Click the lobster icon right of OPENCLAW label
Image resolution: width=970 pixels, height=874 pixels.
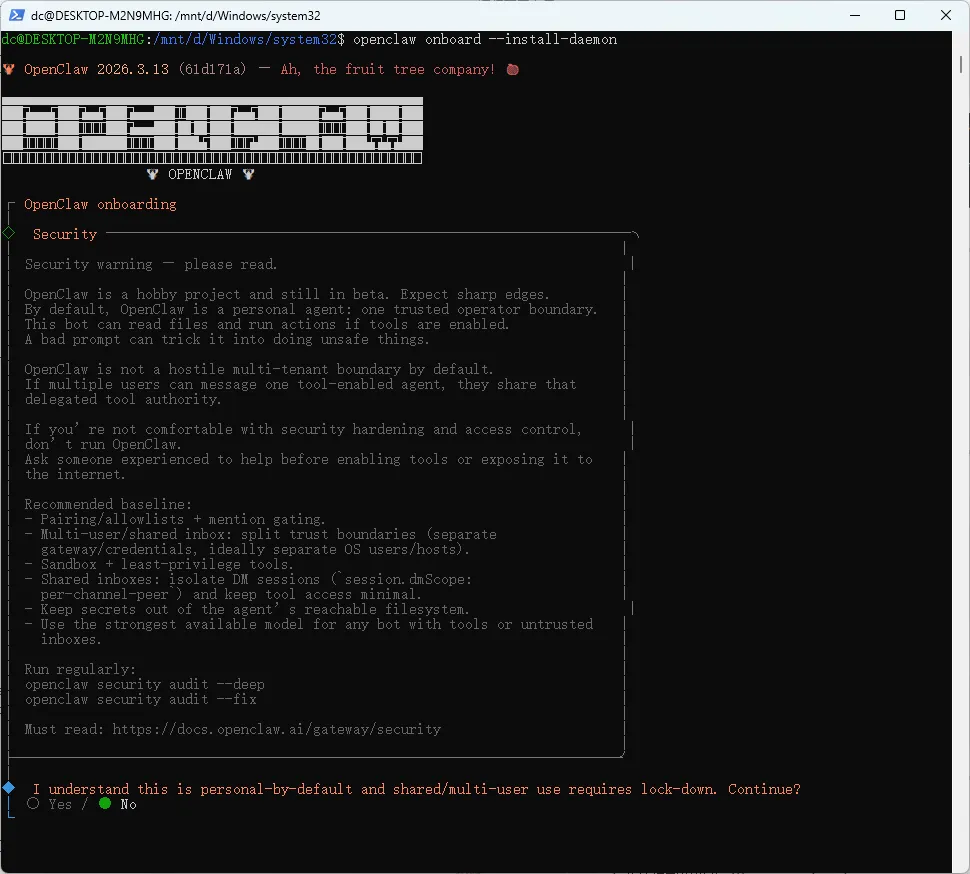[249, 174]
